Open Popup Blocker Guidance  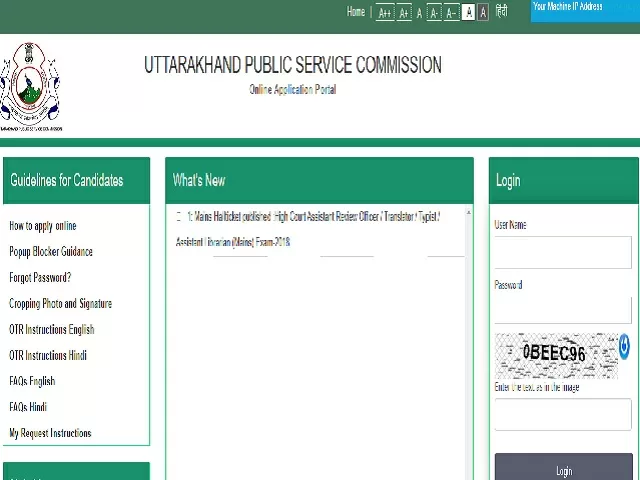point(51,251)
